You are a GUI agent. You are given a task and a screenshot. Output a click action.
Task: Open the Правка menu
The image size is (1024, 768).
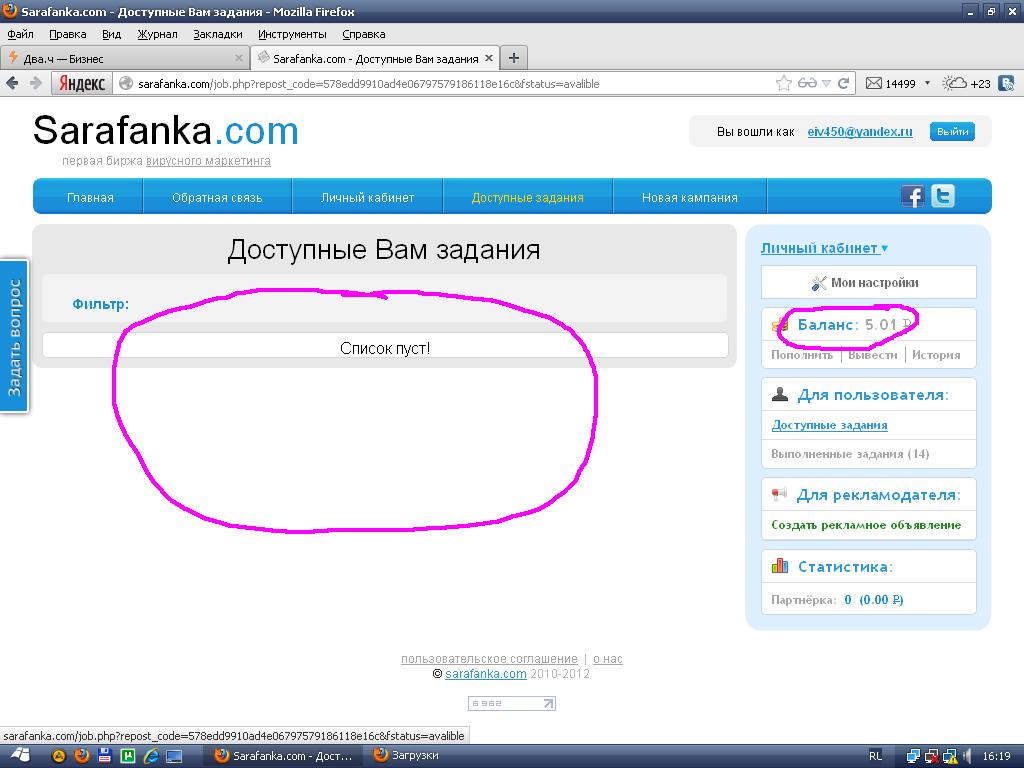click(67, 34)
